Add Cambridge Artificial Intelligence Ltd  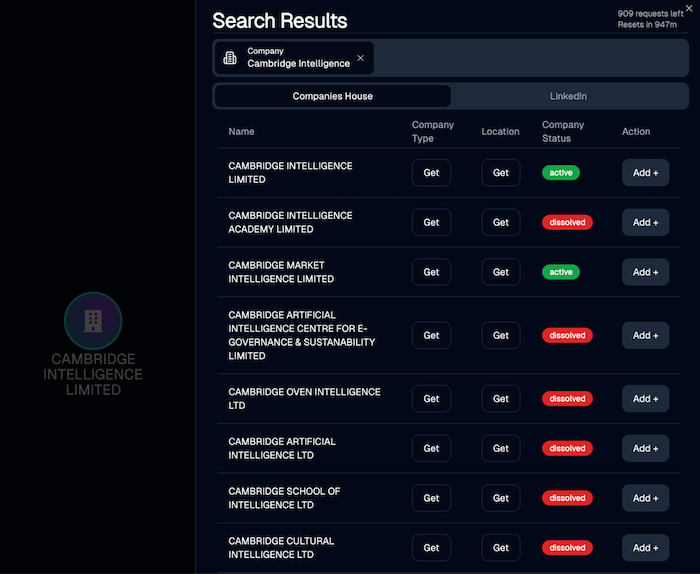click(x=646, y=448)
